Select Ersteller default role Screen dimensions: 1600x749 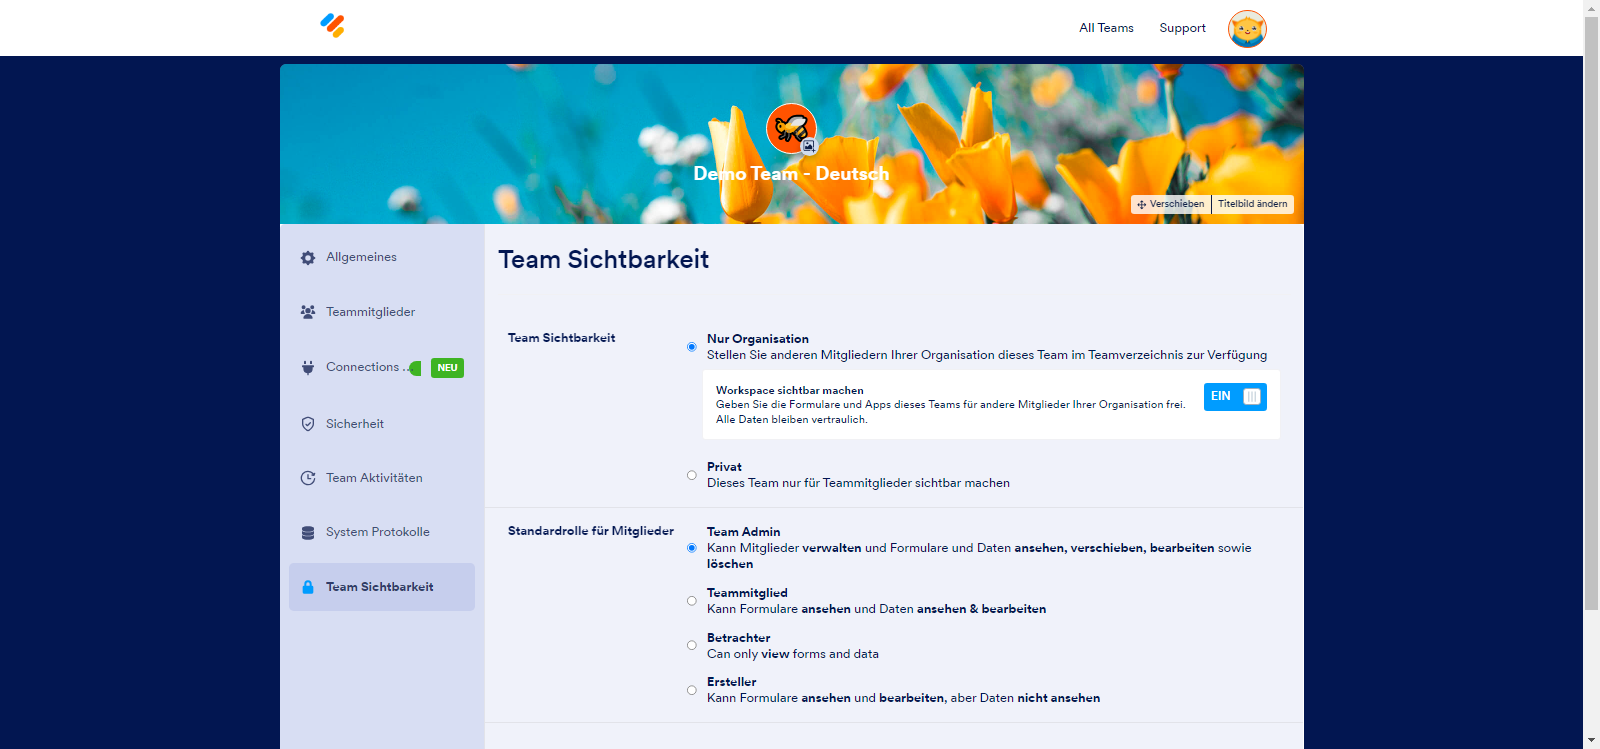(692, 690)
